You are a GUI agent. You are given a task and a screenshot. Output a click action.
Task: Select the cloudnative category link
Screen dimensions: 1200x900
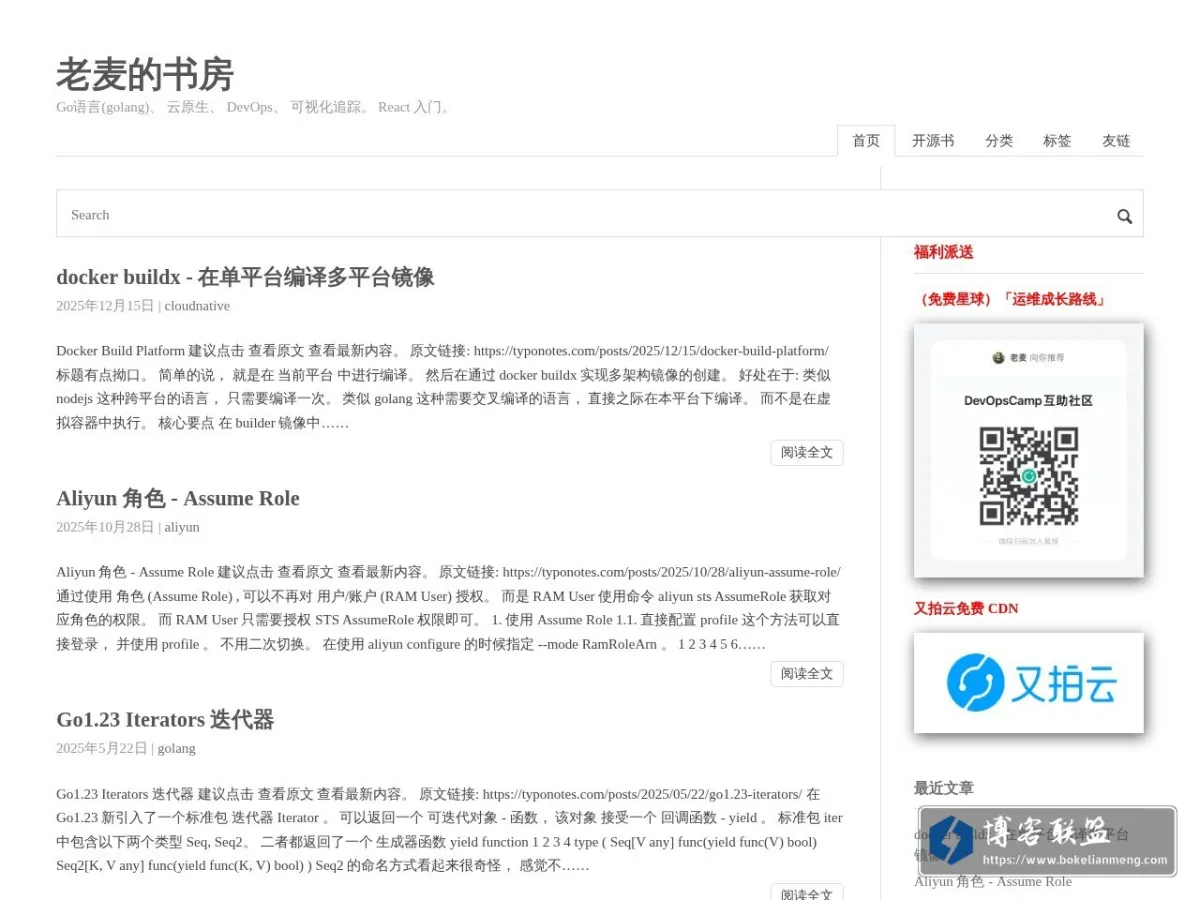197,306
